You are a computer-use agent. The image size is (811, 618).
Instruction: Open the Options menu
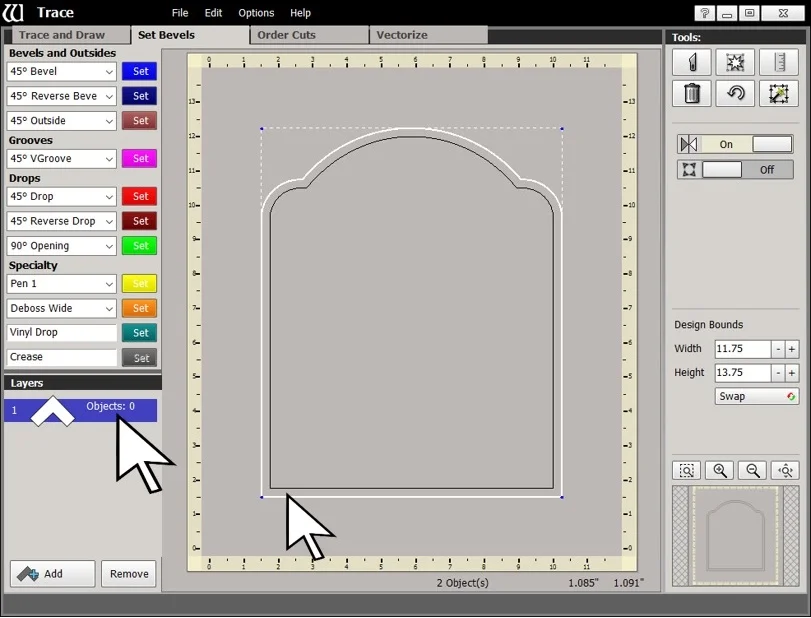[255, 12]
